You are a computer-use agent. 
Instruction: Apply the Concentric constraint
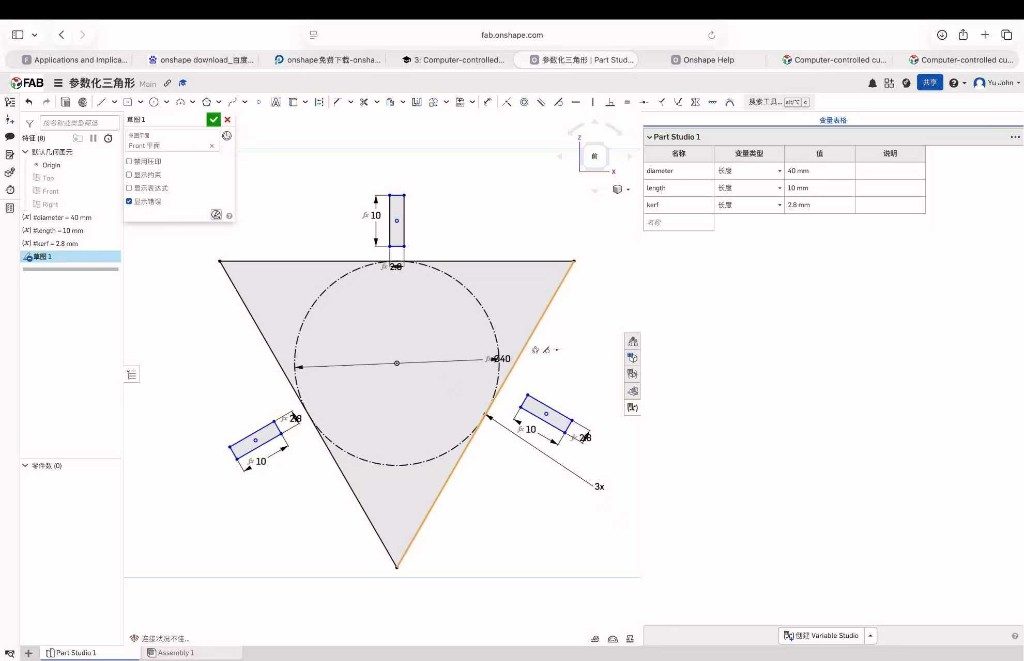524,102
